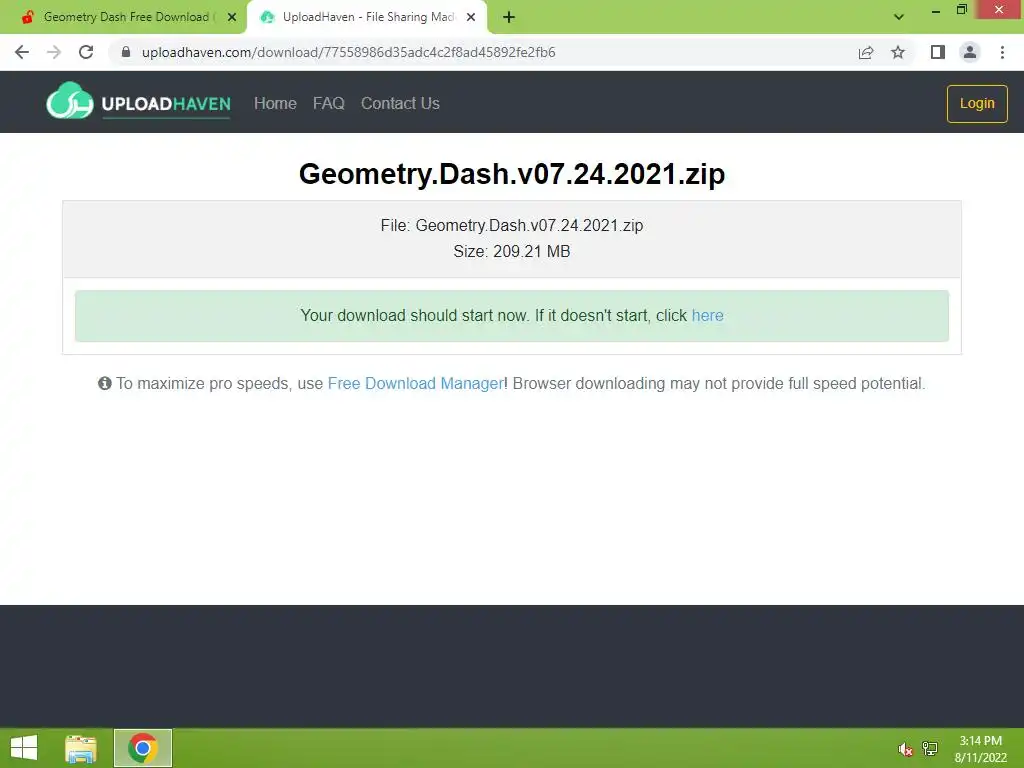Click the 'here' download link
The width and height of the screenshot is (1024, 768).
(x=707, y=315)
